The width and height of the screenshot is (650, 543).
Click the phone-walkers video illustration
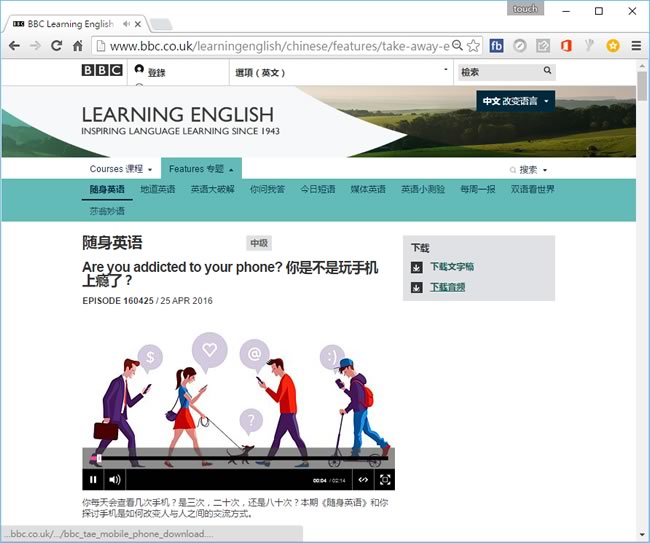pyautogui.click(x=238, y=398)
